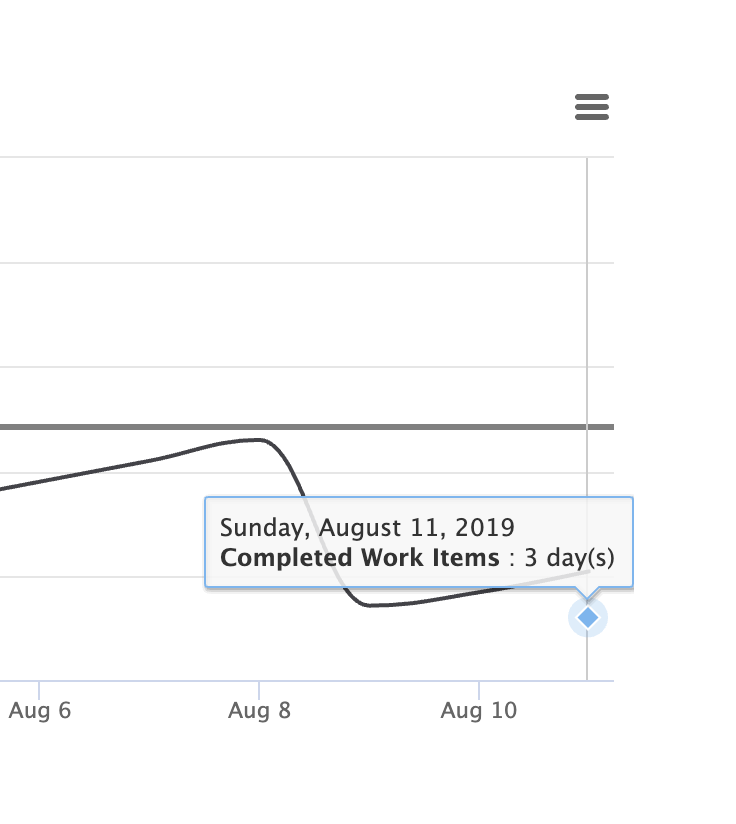Click the tick mark above Aug 8
Image resolution: width=736 pixels, height=824 pixels.
(x=259, y=690)
